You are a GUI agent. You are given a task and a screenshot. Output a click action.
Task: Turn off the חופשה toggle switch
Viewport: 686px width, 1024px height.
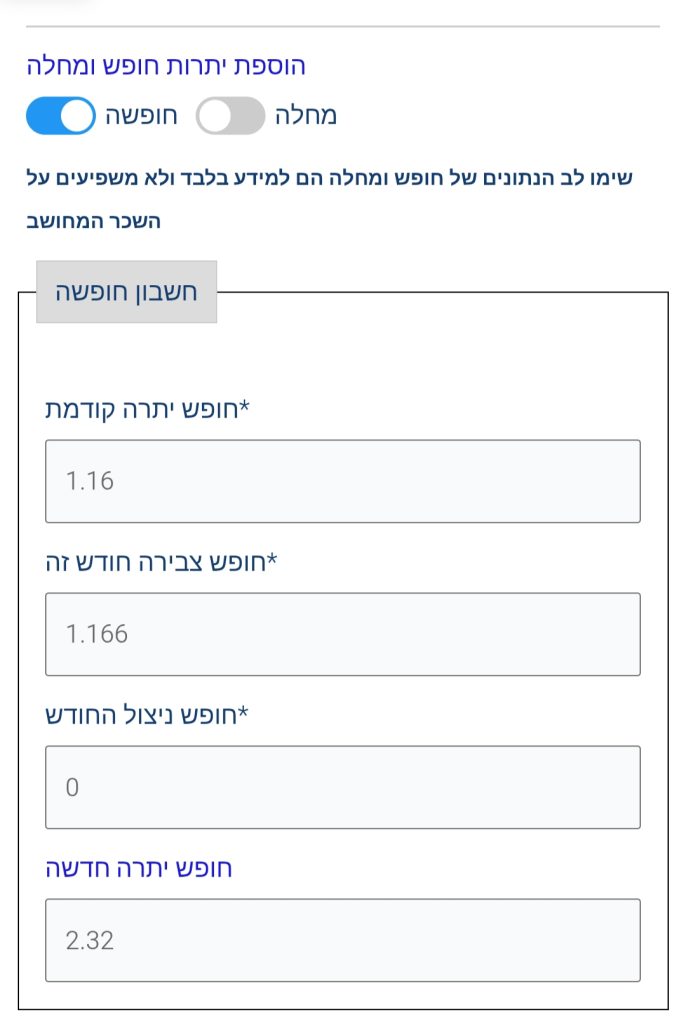pyautogui.click(x=61, y=116)
